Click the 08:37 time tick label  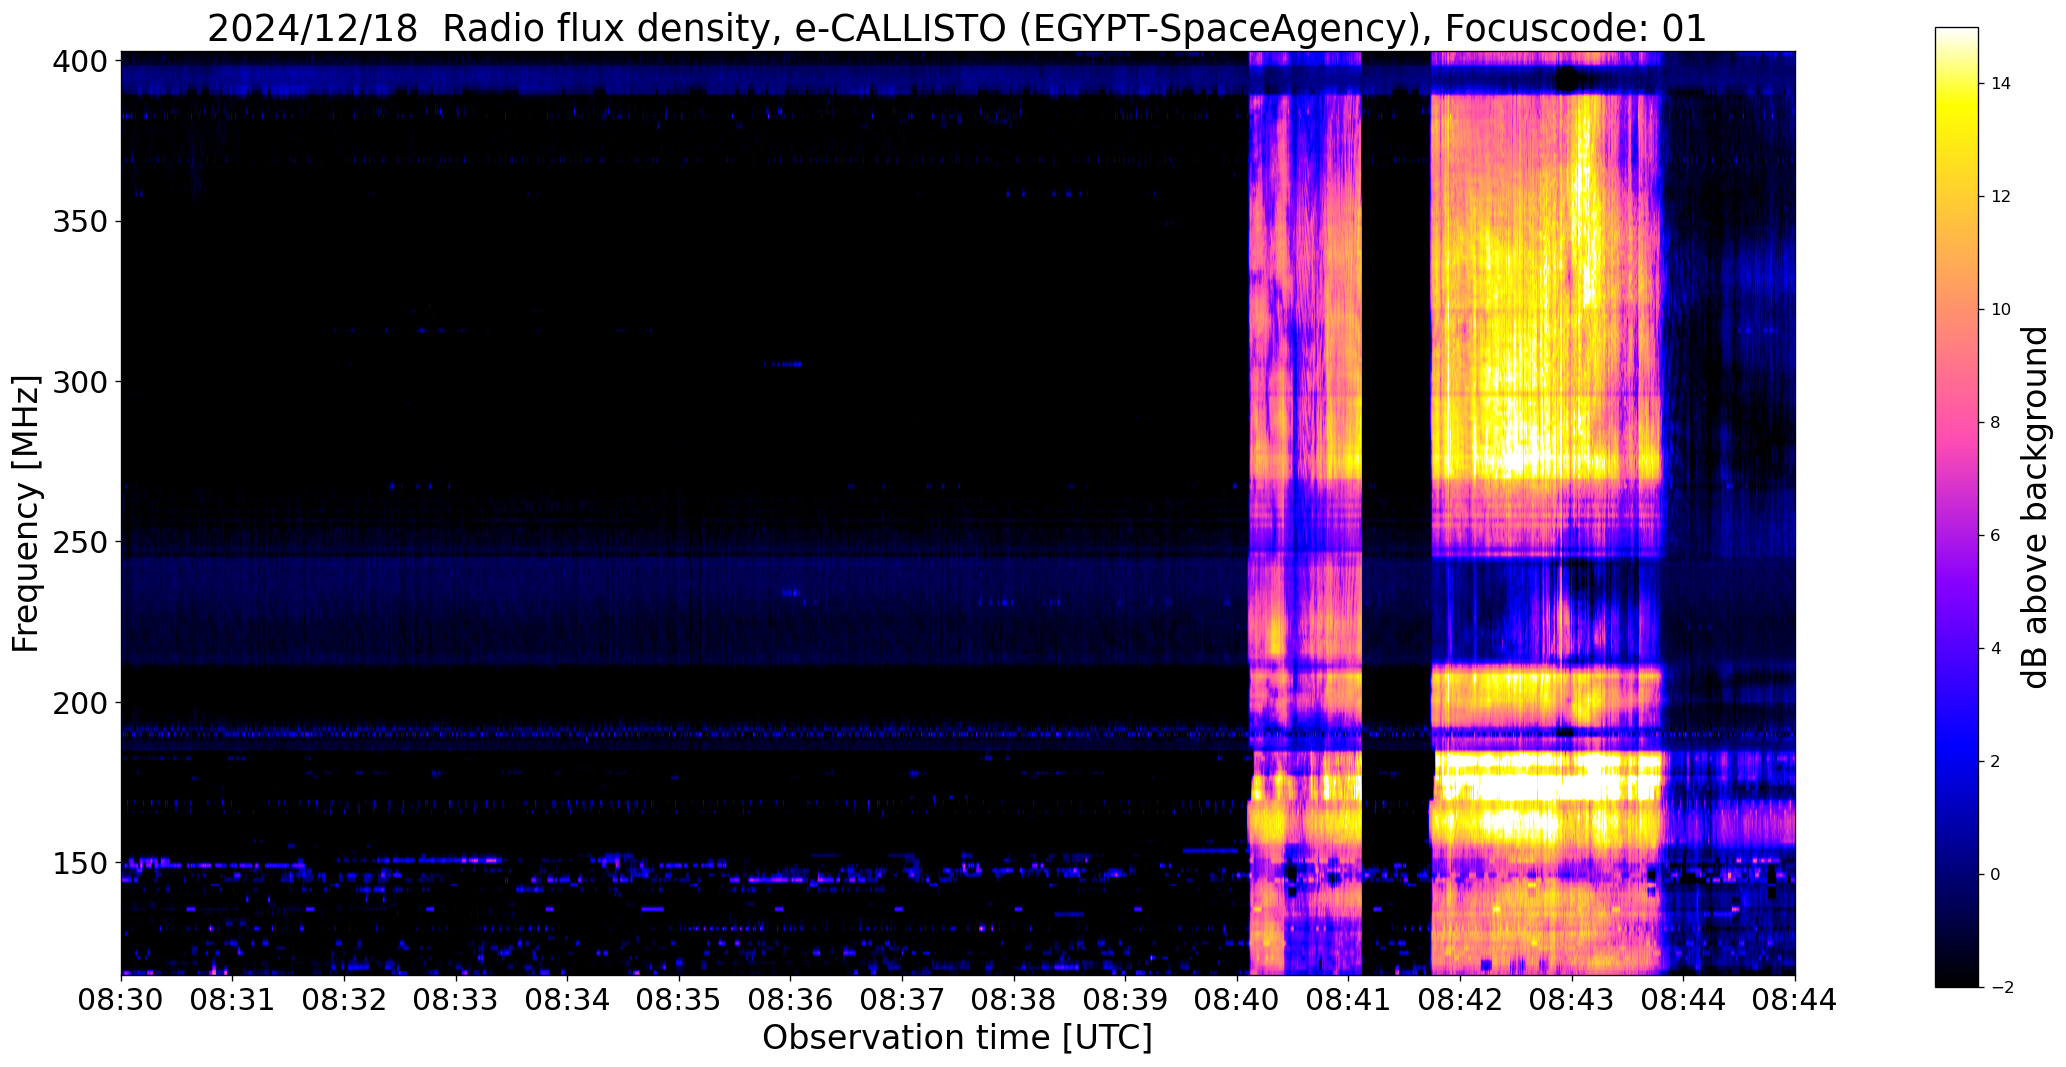pos(903,1001)
